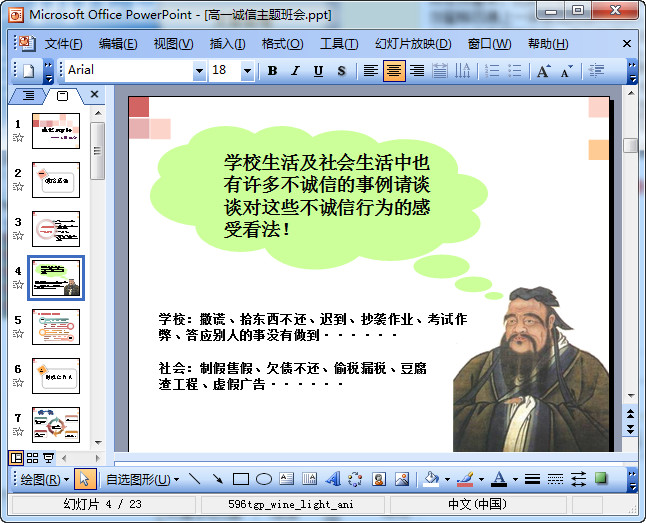Select the Oval drawing tool
This screenshot has width=646, height=523.
point(264,479)
